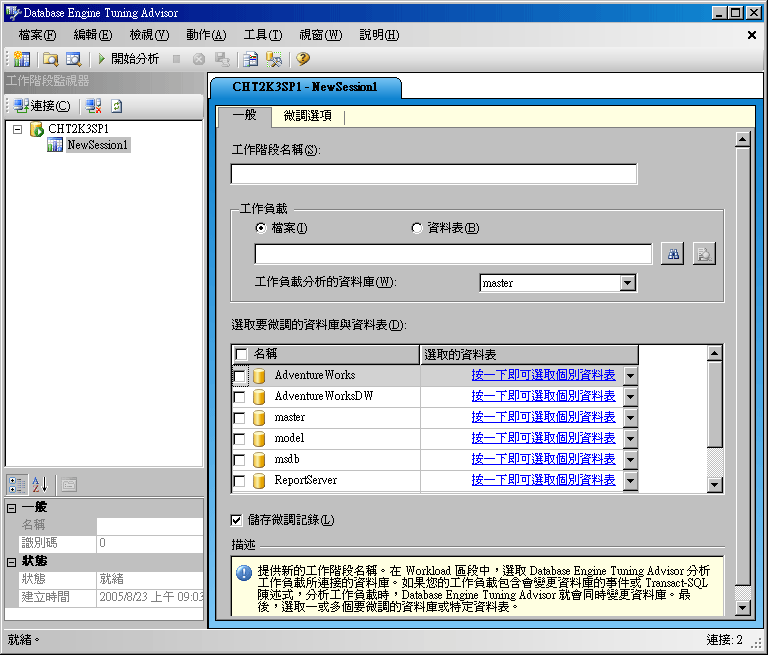Click the AdventureWorks select tables link
768x655 pixels.
[543, 375]
